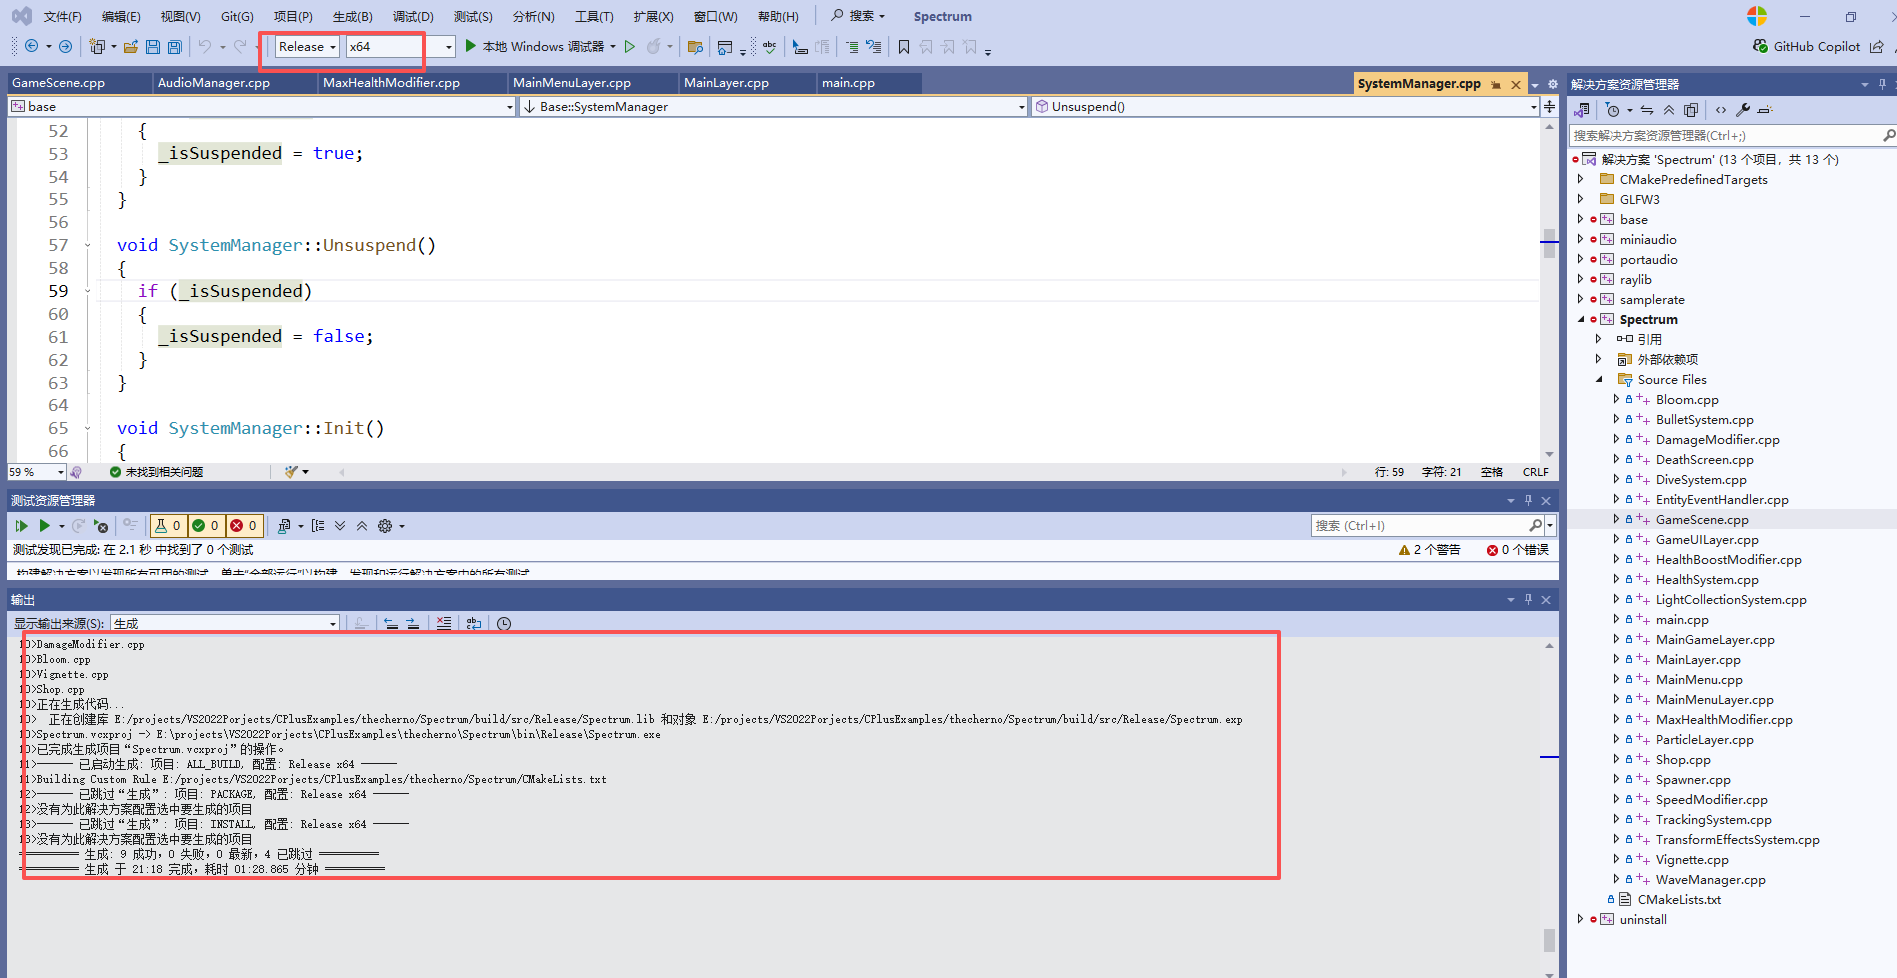Clear all output in the Output panel
Image resolution: width=1897 pixels, height=978 pixels.
[x=444, y=623]
